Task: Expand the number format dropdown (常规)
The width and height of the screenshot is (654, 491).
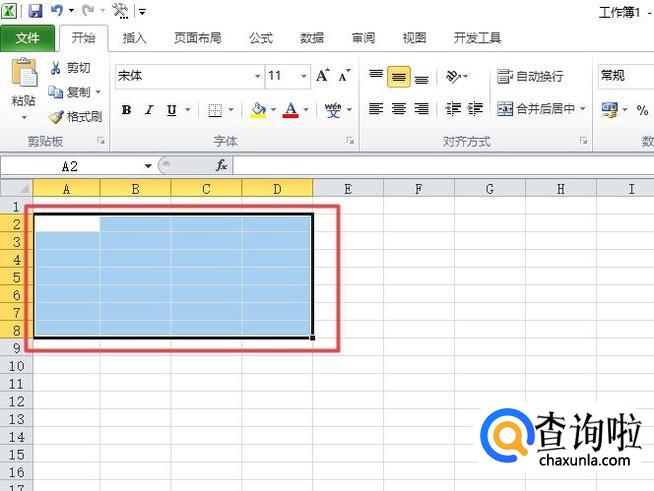Action: point(625,76)
